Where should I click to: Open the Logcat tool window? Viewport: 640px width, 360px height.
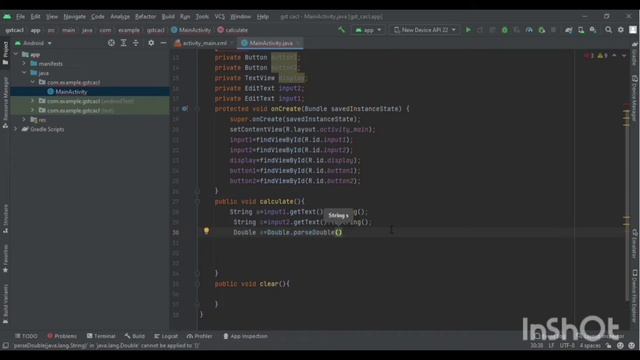pyautogui.click(x=166, y=336)
